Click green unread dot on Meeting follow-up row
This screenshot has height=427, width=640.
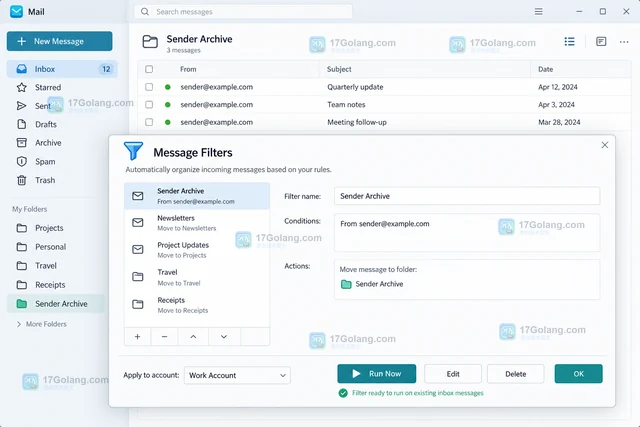coord(167,122)
